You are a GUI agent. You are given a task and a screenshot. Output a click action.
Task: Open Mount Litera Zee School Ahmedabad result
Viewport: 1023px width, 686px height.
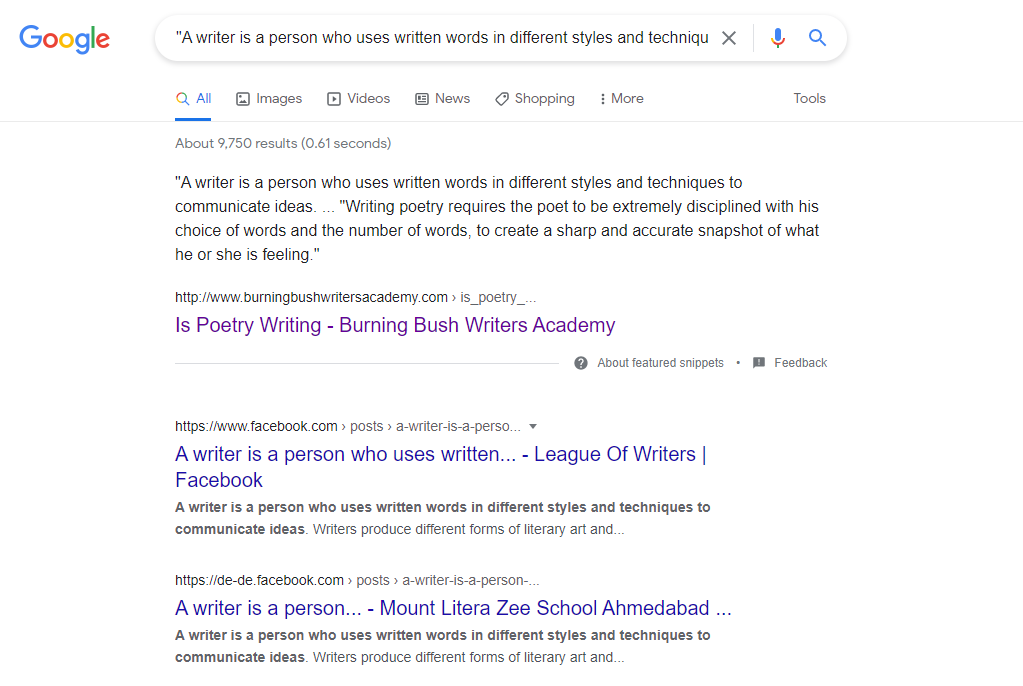453,608
